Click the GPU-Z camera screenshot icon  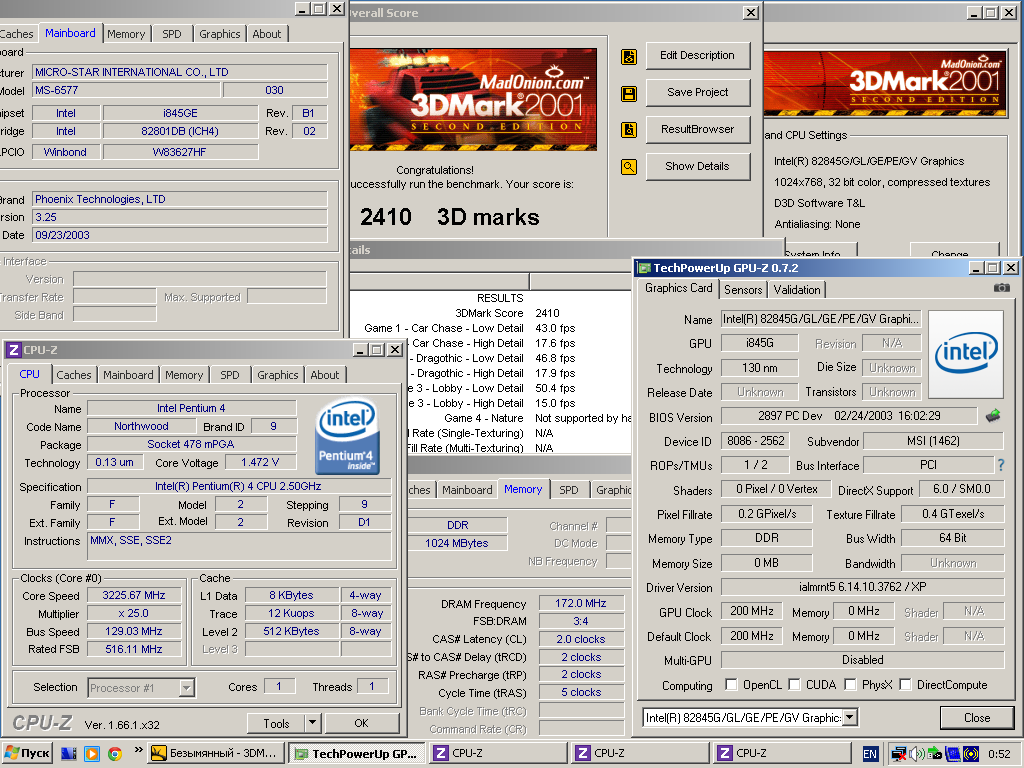(x=1001, y=288)
